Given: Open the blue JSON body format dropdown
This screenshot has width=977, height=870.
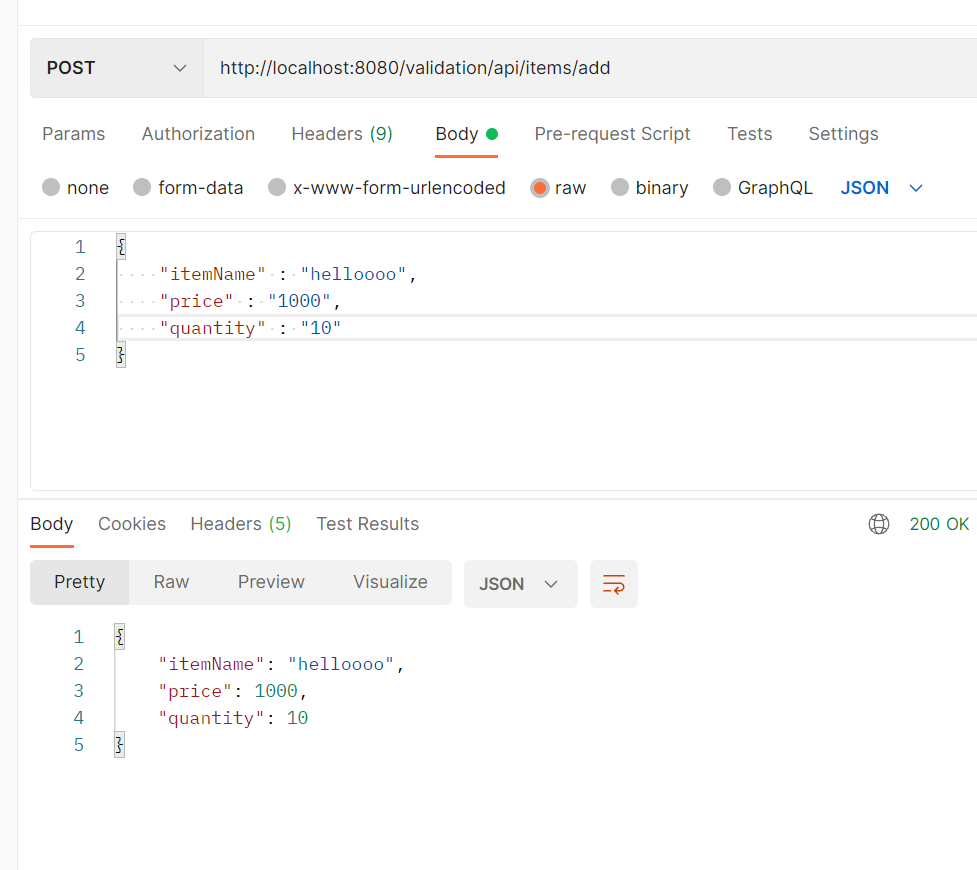Looking at the screenshot, I should (x=881, y=188).
